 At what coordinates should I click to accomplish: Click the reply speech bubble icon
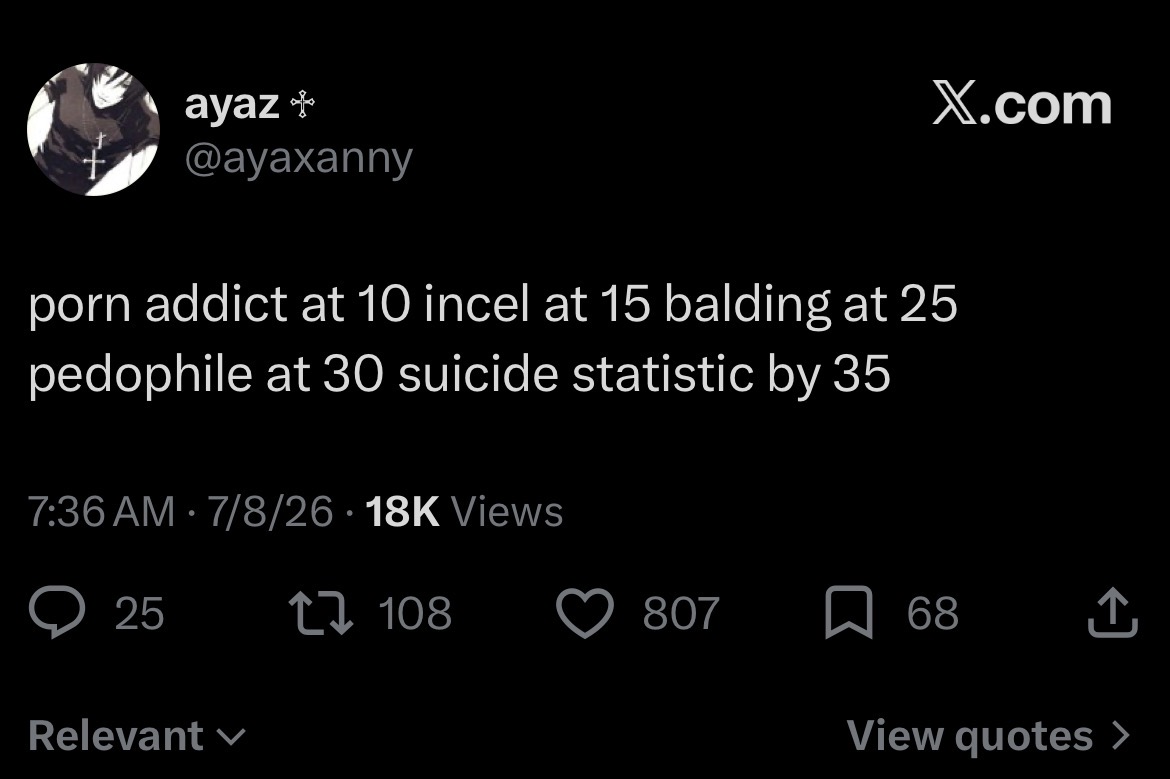[x=57, y=612]
